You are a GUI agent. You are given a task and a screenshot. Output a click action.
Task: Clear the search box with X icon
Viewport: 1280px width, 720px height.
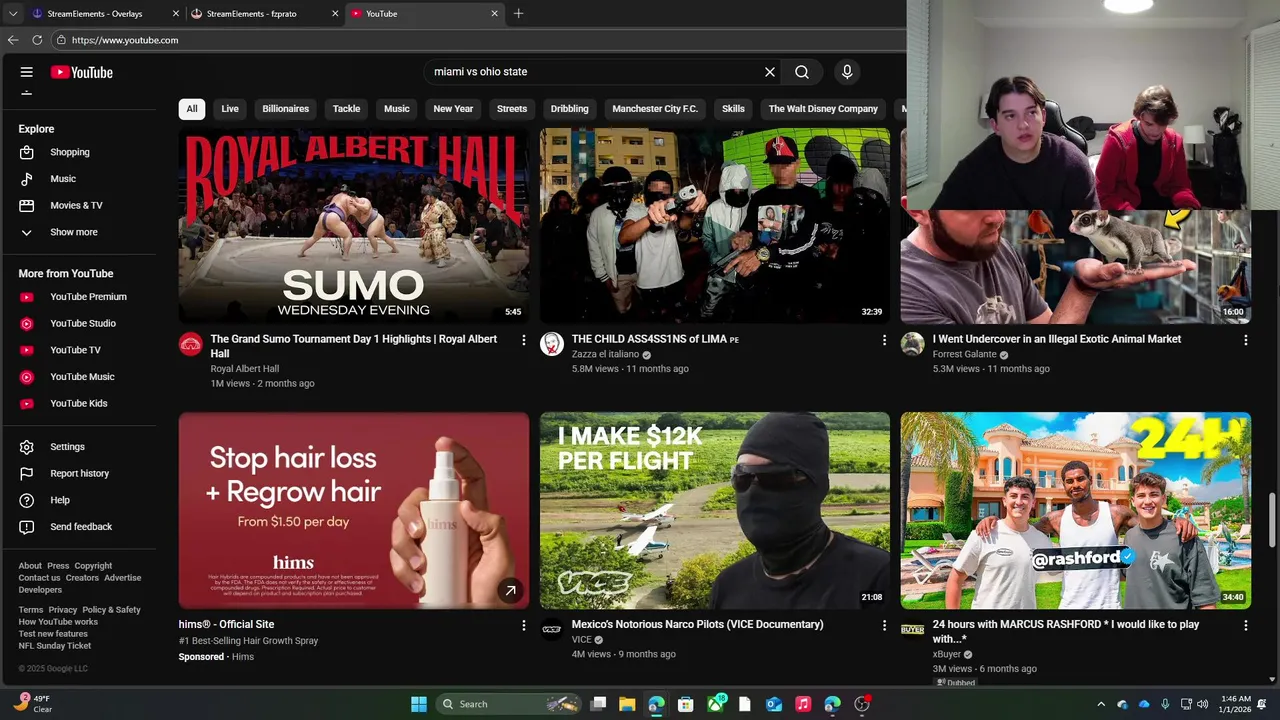770,72
